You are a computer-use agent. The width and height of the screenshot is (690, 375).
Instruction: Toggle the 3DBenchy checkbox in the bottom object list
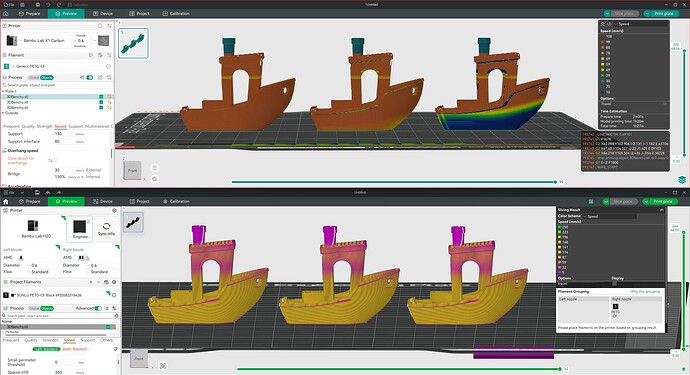coord(108,327)
